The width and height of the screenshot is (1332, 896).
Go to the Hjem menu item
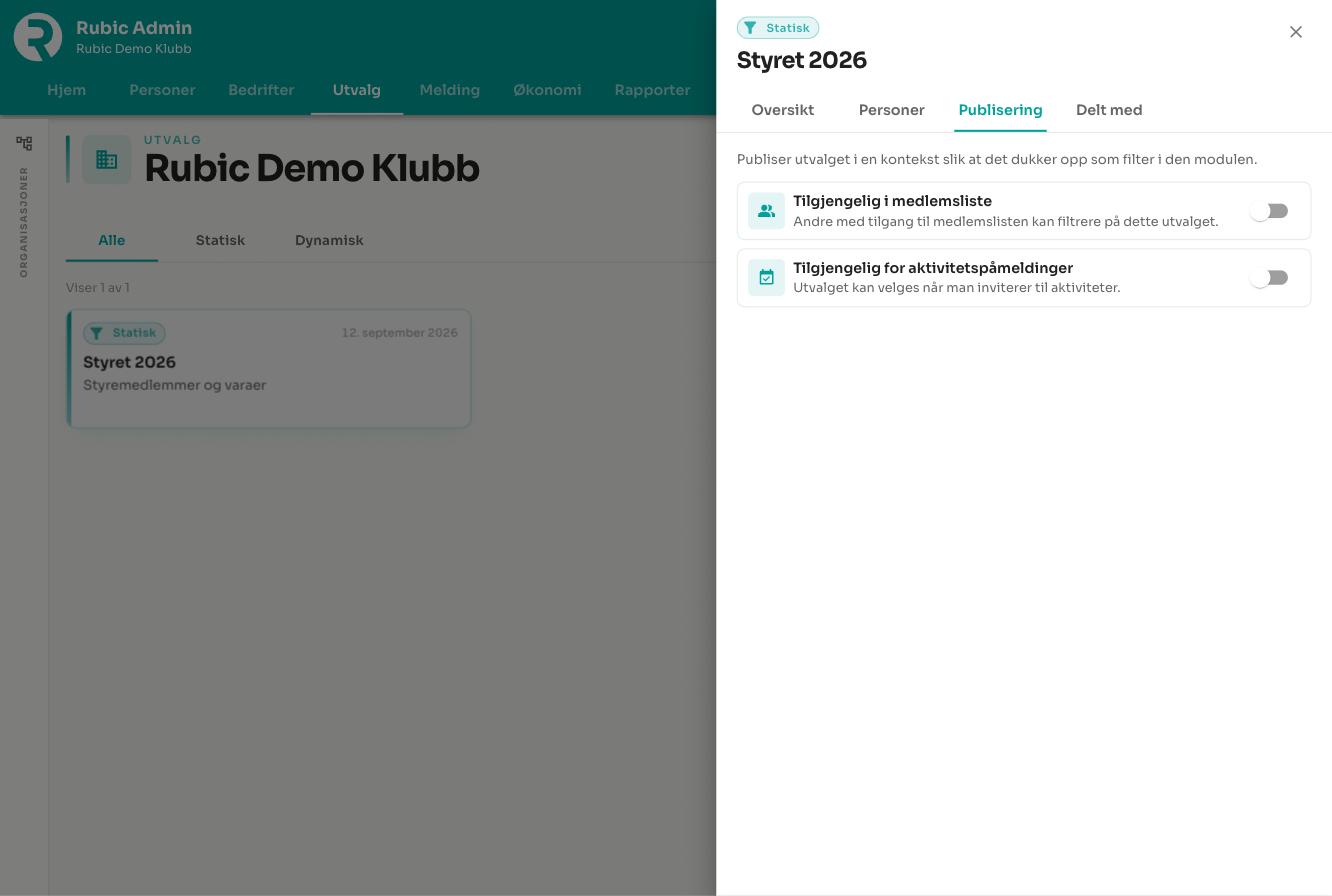67,90
